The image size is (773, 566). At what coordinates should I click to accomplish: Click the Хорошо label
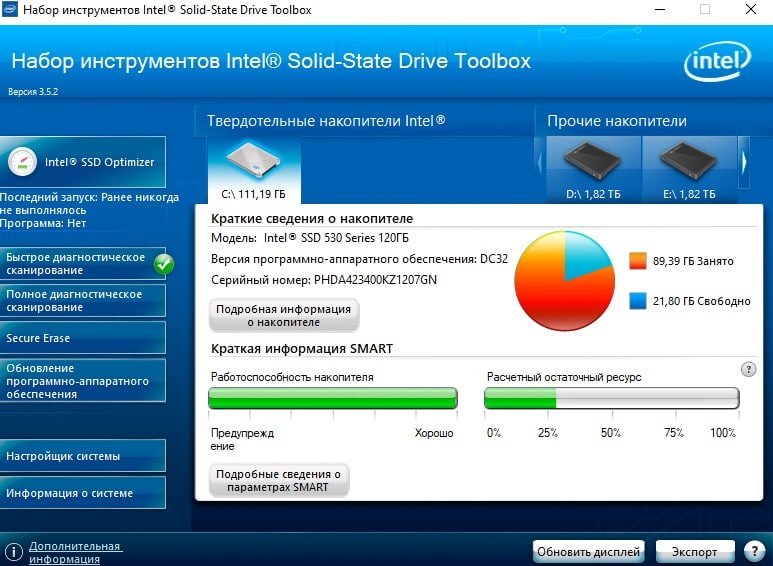coord(434,433)
